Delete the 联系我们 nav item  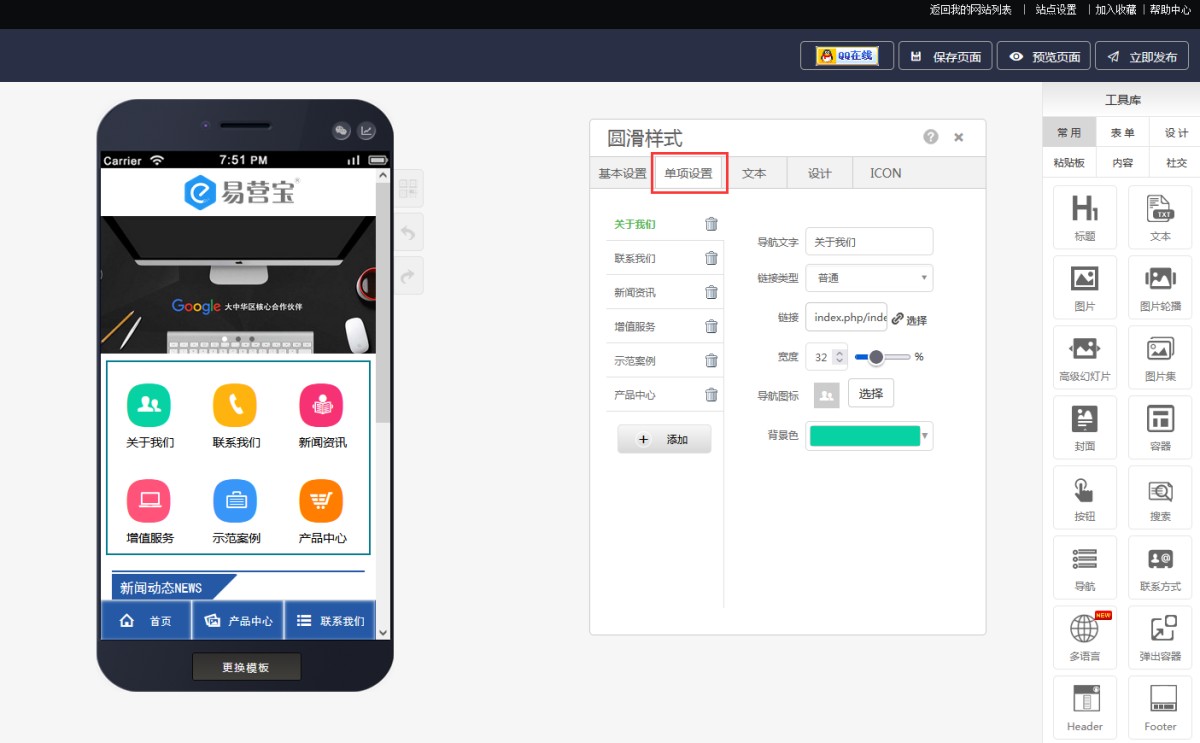click(x=711, y=258)
